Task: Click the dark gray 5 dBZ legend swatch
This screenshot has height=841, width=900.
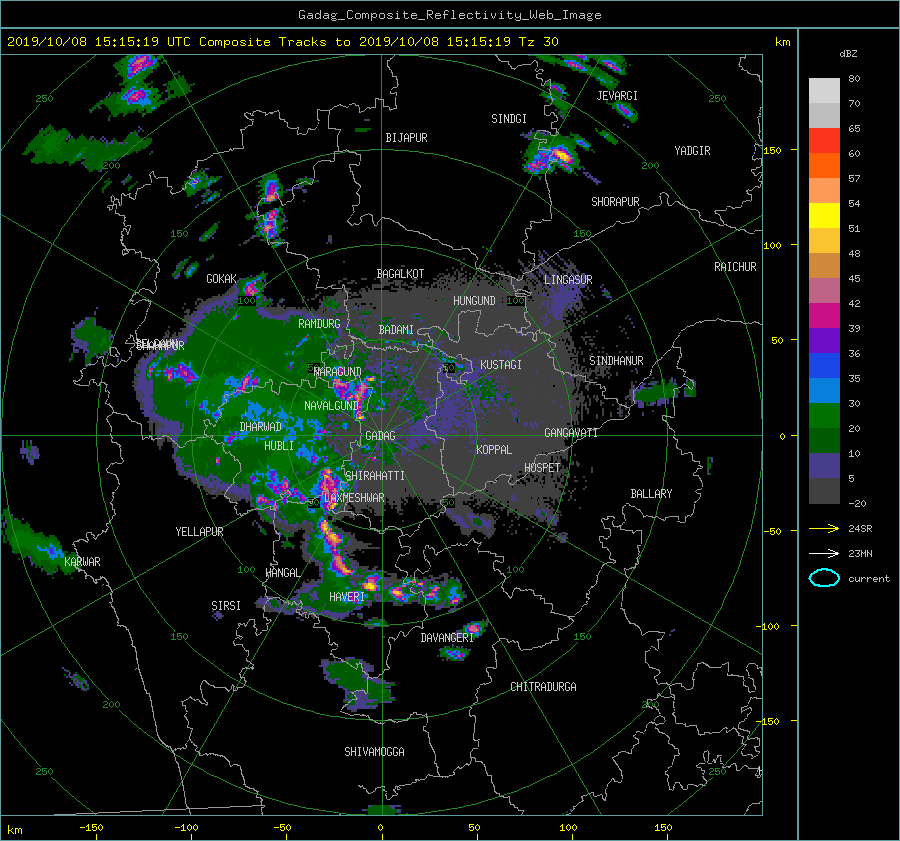Action: coord(824,490)
